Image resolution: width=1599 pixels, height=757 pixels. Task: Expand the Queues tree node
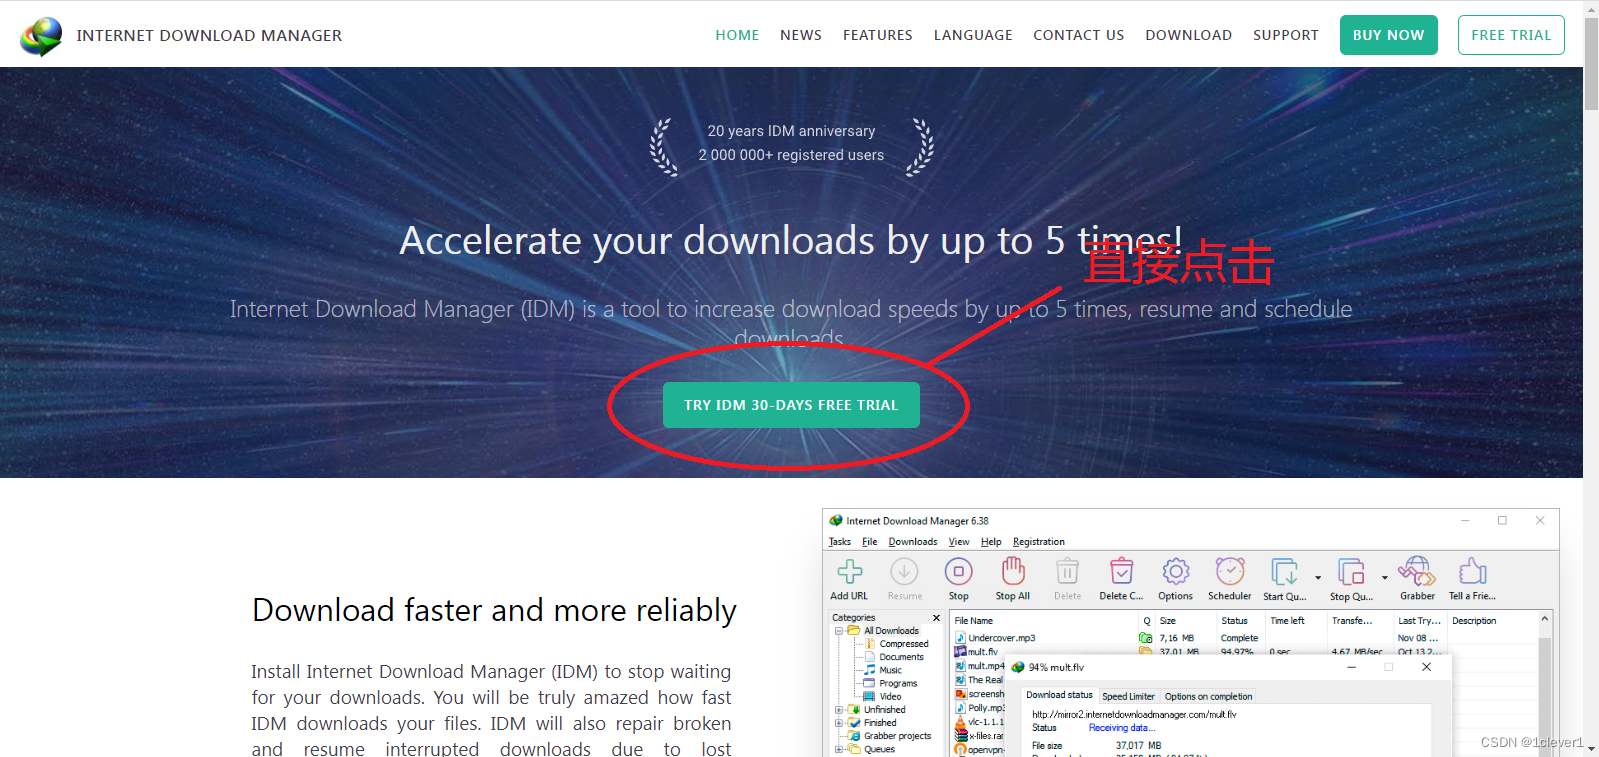click(839, 749)
